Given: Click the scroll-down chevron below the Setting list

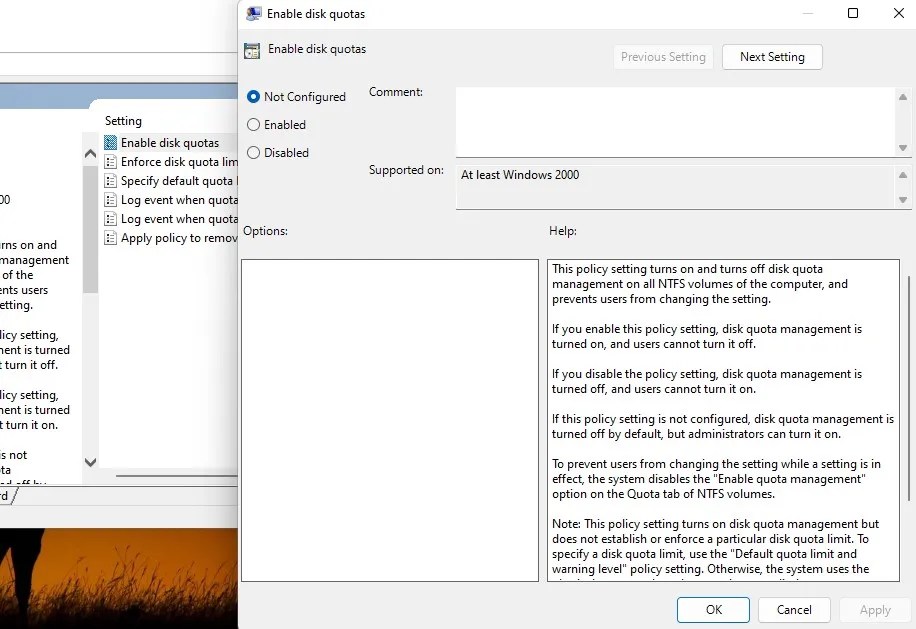Looking at the screenshot, I should click(90, 462).
